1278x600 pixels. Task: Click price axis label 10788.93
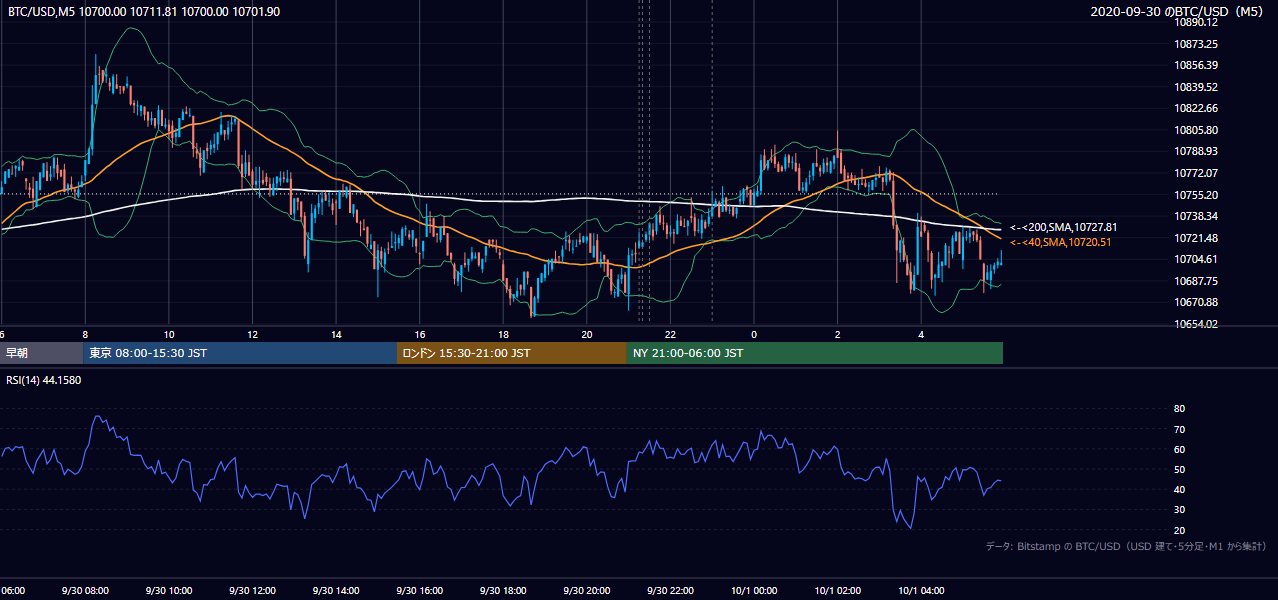click(x=1196, y=151)
